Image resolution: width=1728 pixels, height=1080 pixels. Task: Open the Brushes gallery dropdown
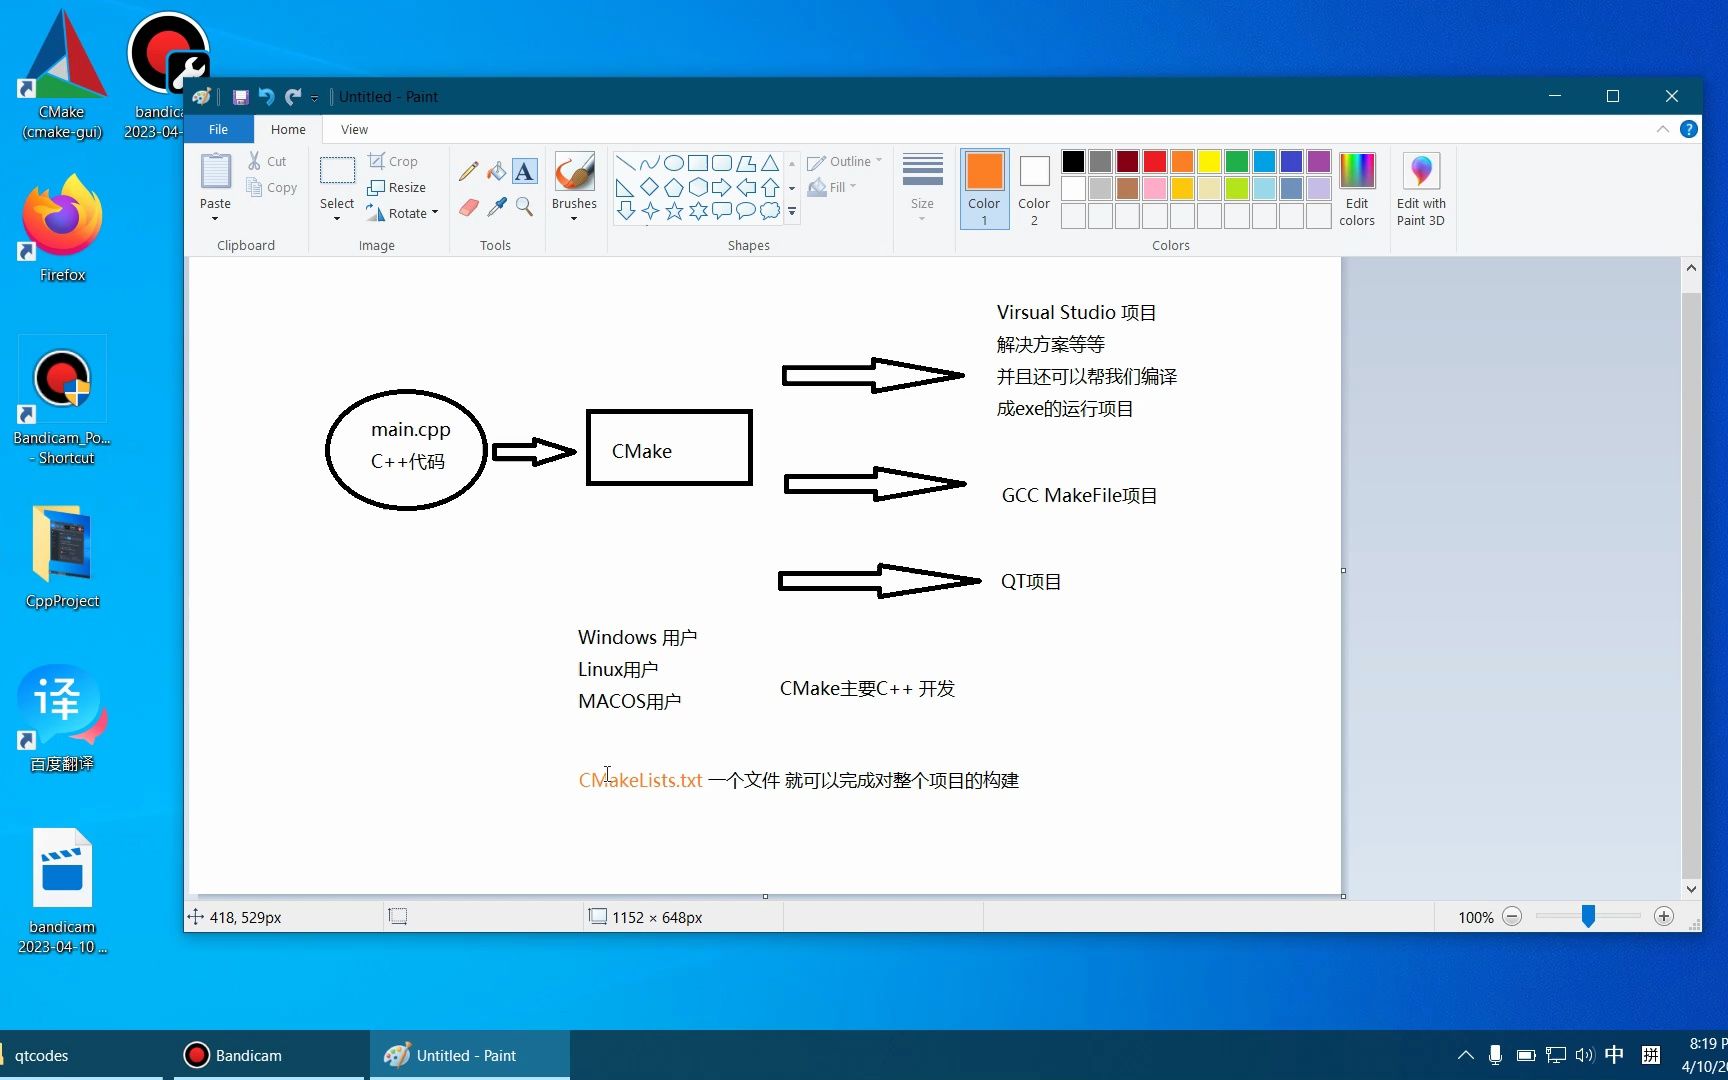pos(574,219)
